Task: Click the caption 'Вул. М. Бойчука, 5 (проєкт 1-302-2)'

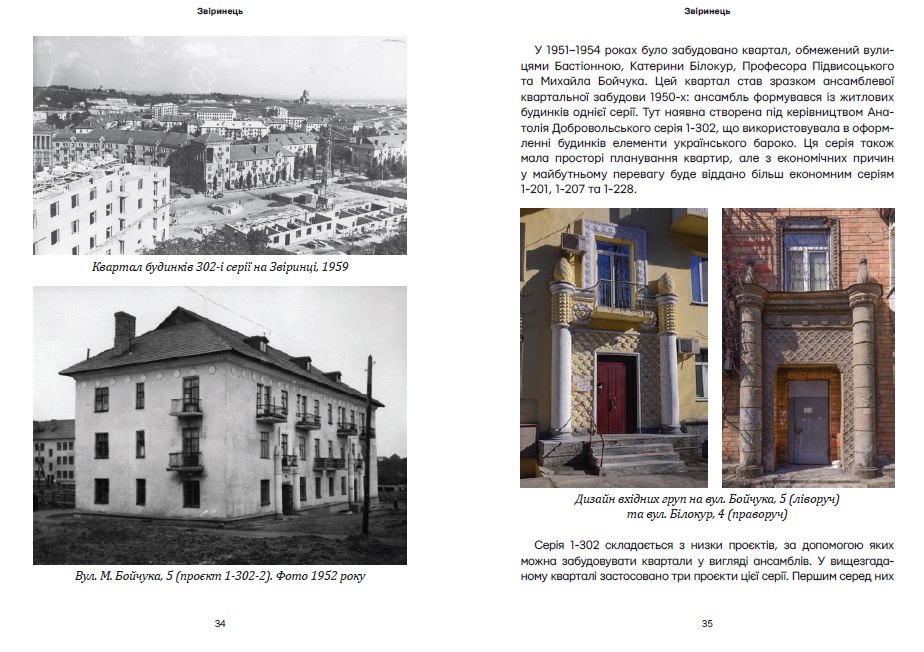Action: pyautogui.click(x=220, y=577)
